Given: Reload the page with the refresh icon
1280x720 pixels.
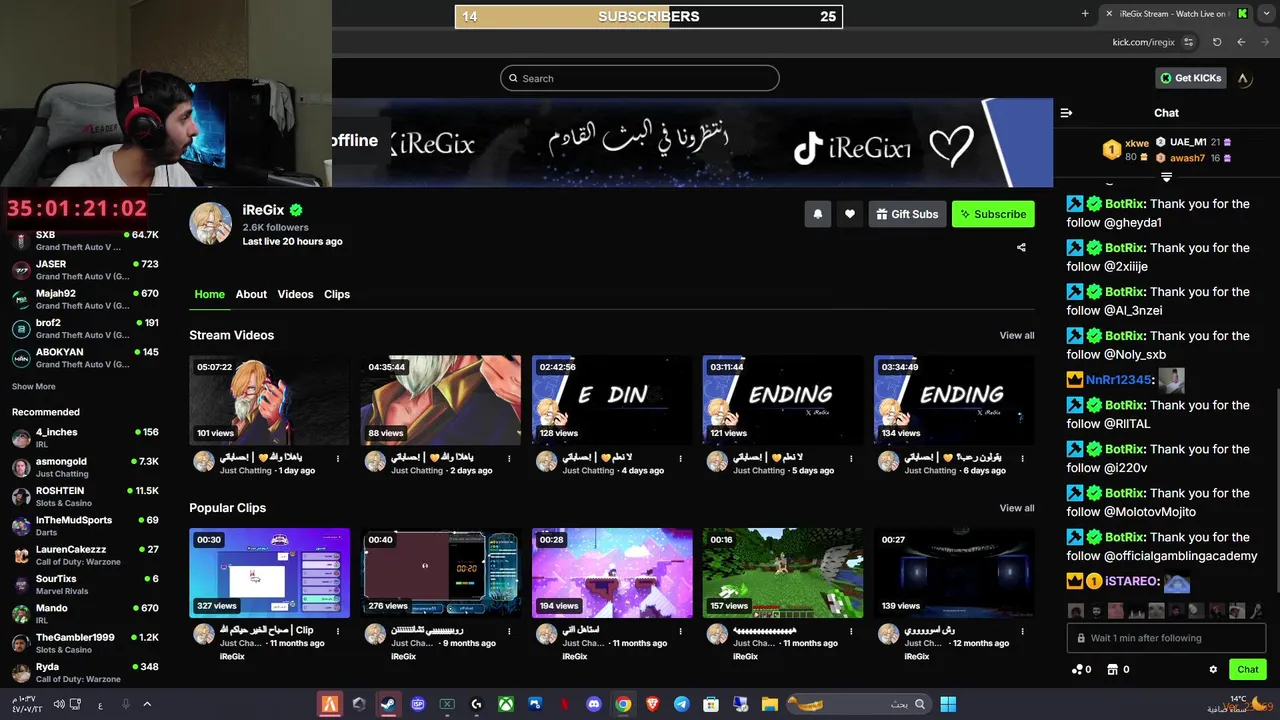Looking at the screenshot, I should point(1217,42).
